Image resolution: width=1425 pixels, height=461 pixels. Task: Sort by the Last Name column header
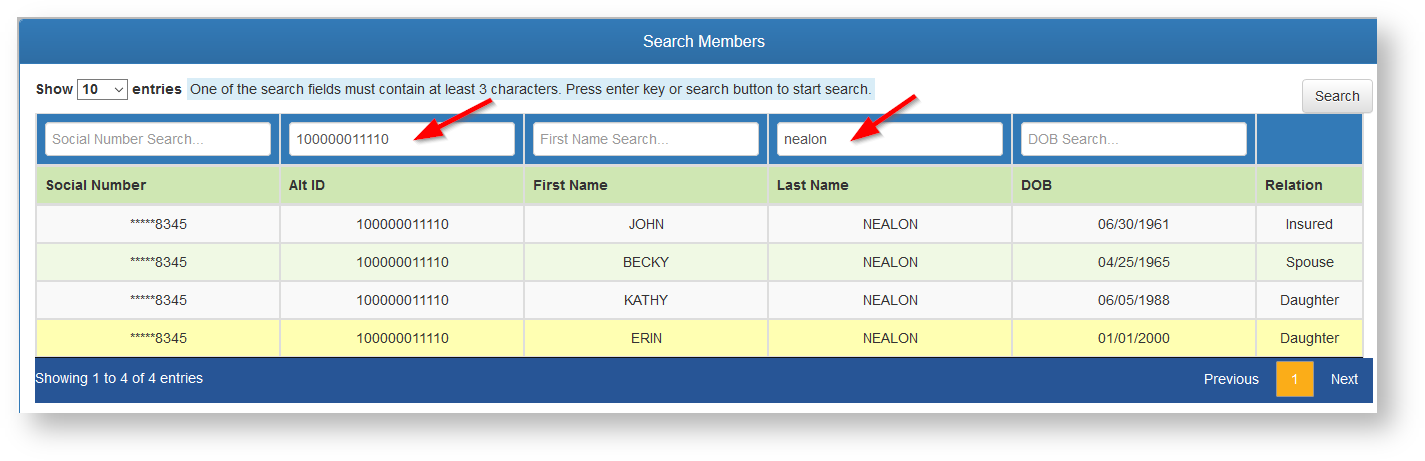(890, 185)
